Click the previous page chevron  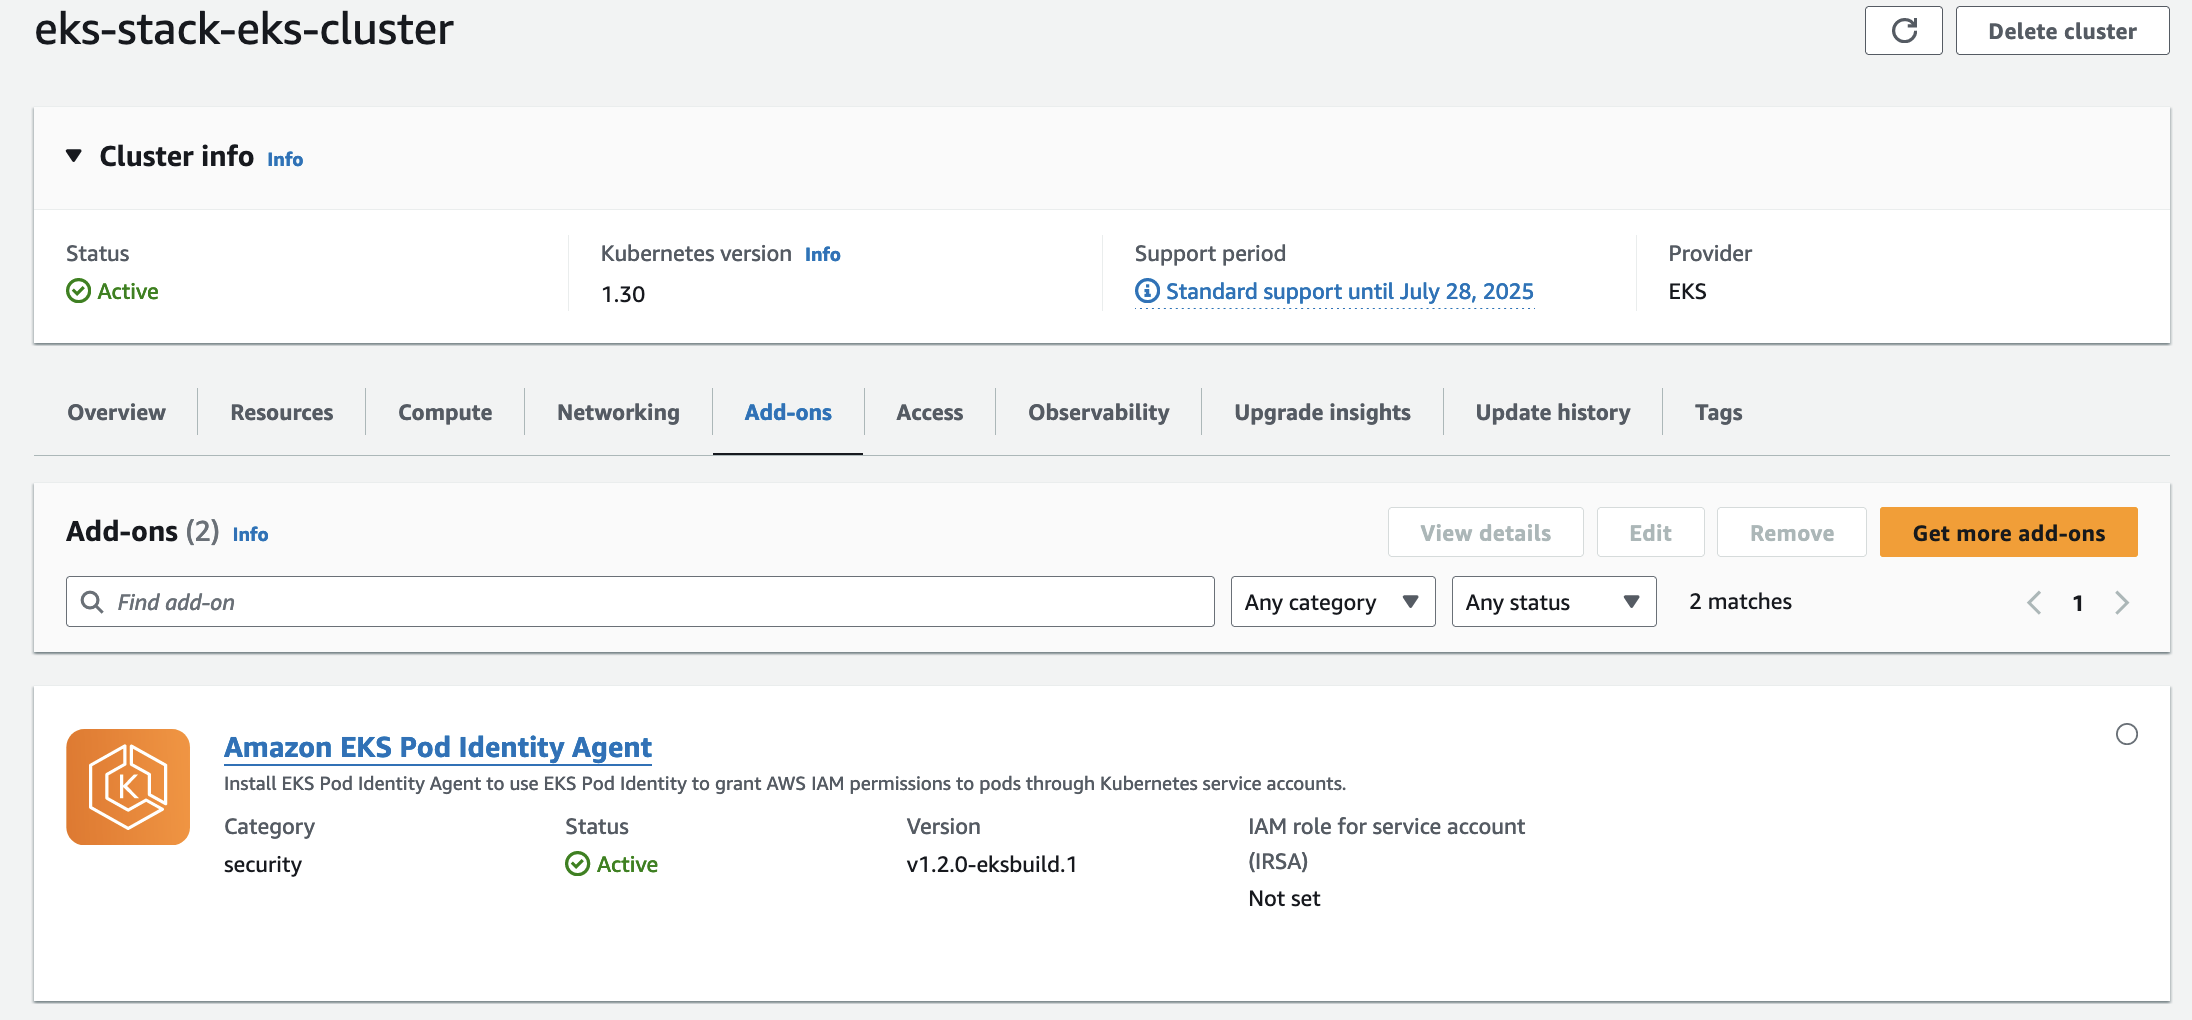(2034, 602)
